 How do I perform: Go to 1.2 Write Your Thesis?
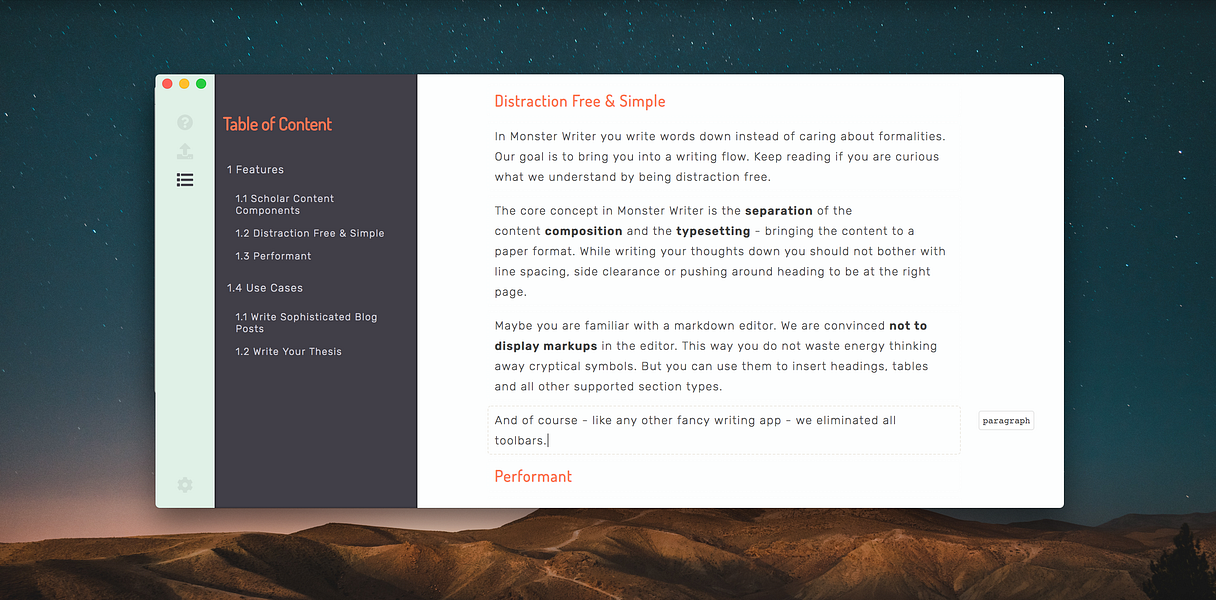click(x=288, y=352)
